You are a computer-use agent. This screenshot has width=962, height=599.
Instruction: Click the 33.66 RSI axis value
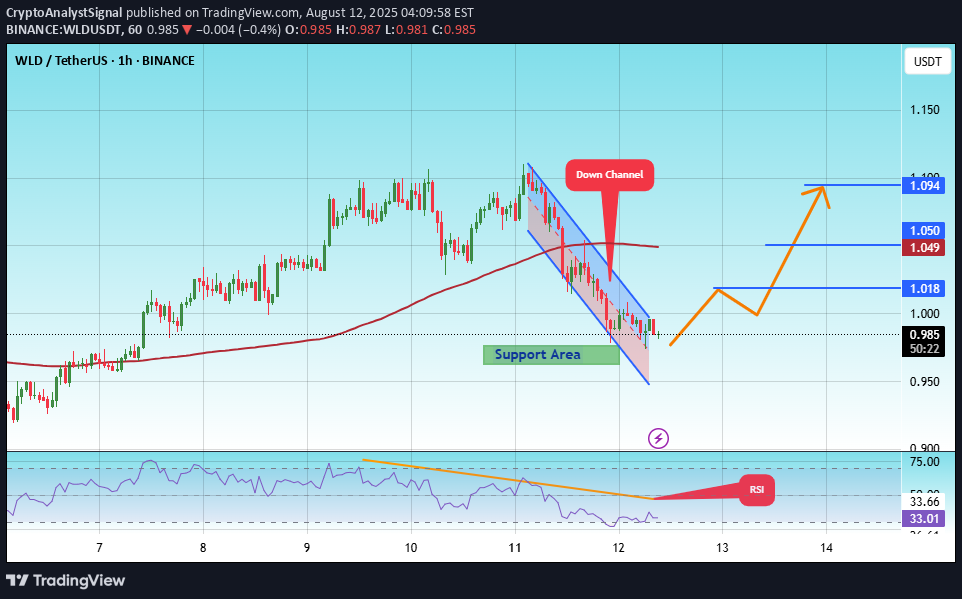pyautogui.click(x=924, y=502)
